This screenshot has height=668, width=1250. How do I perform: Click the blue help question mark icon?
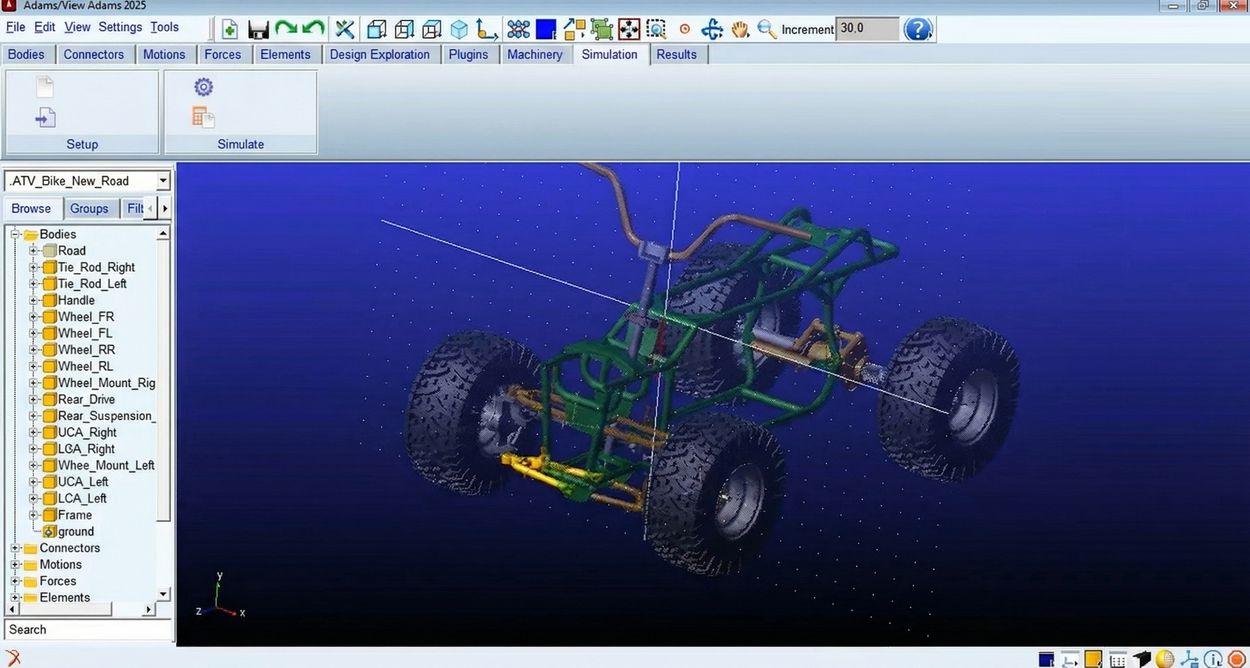917,29
